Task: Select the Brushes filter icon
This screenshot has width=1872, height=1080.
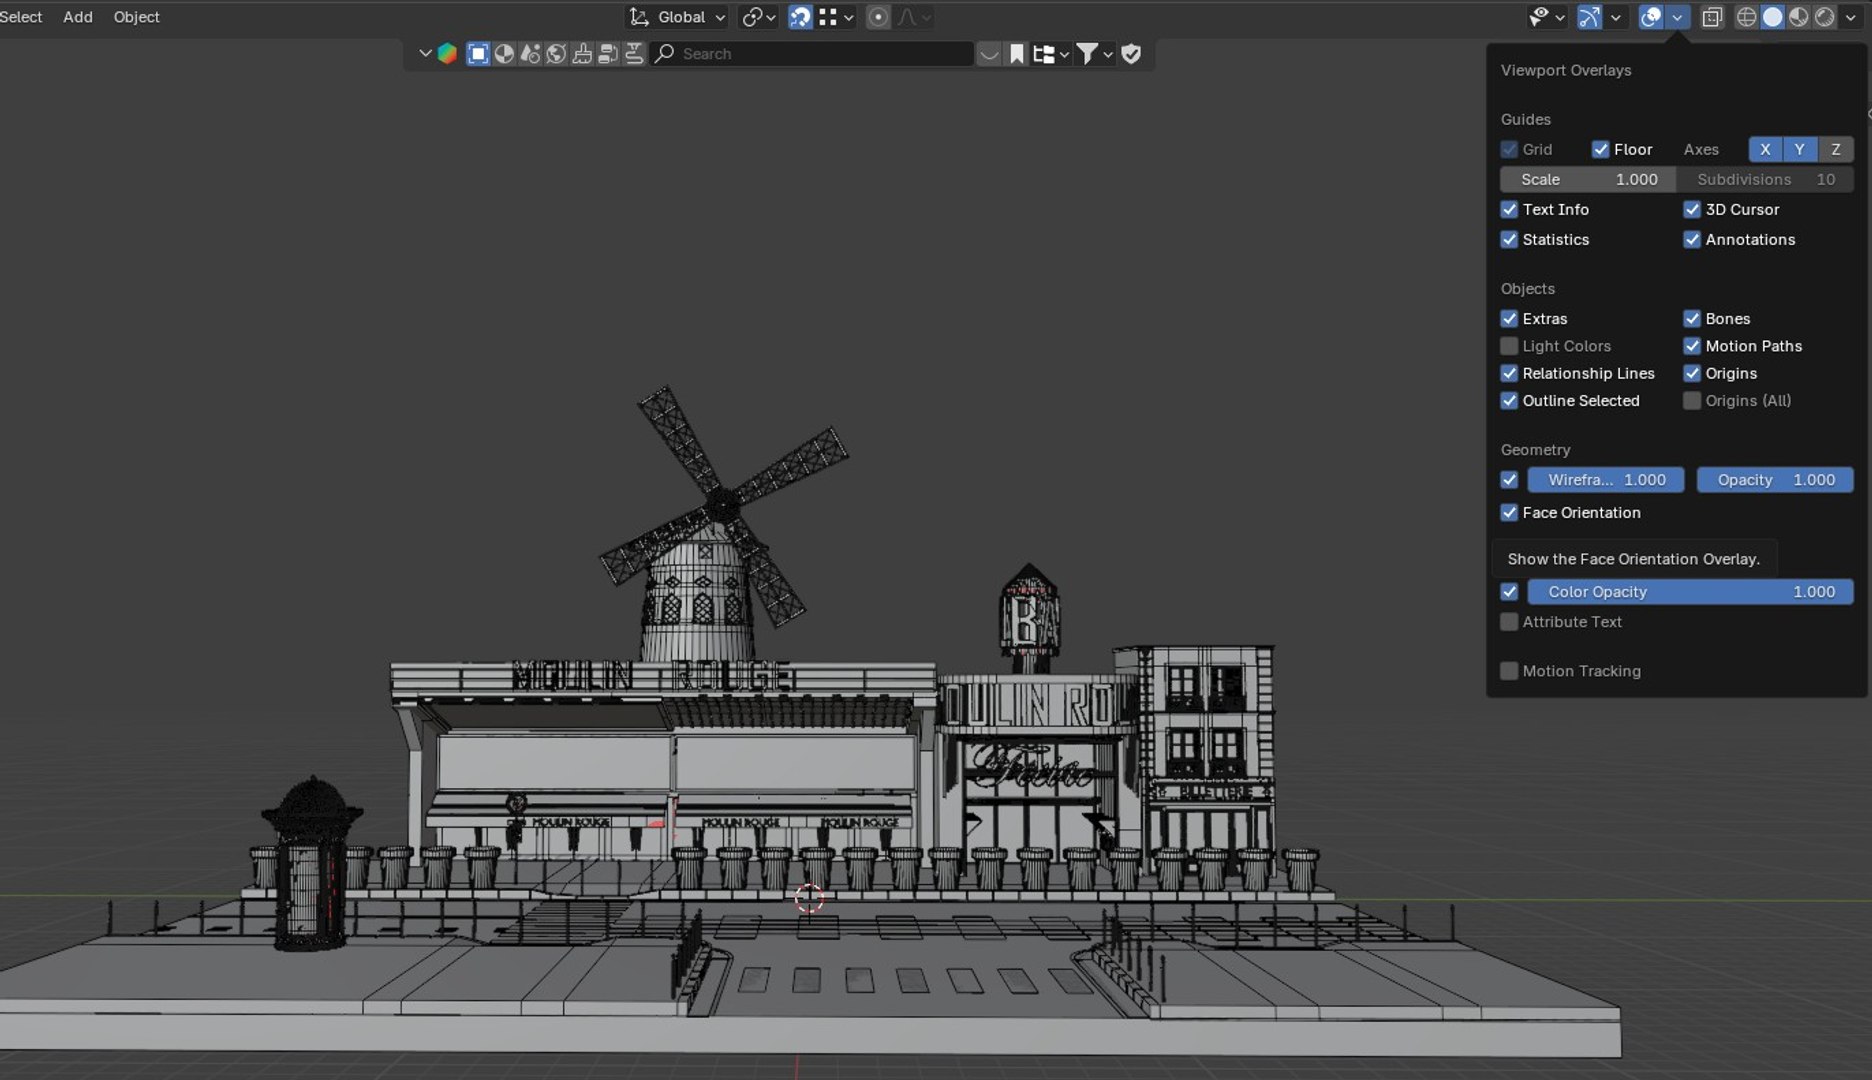Action: (582, 54)
